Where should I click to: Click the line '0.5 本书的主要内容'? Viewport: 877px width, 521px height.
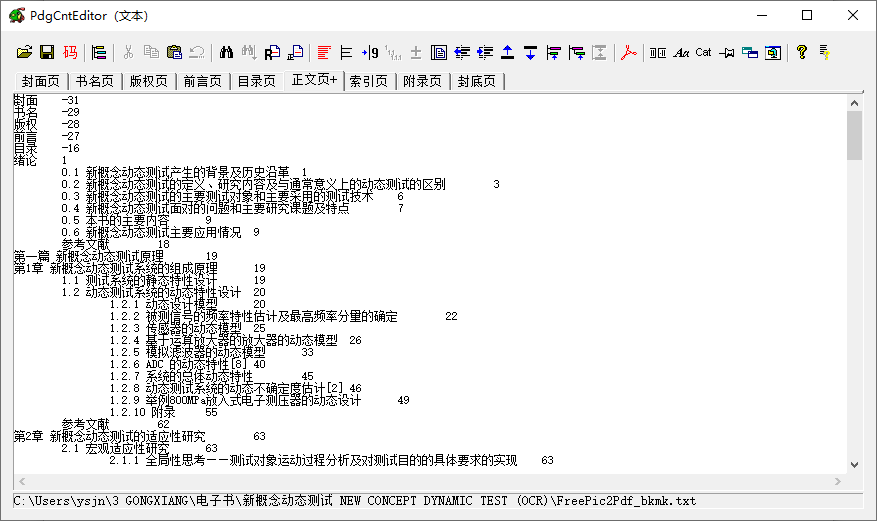coord(136,221)
